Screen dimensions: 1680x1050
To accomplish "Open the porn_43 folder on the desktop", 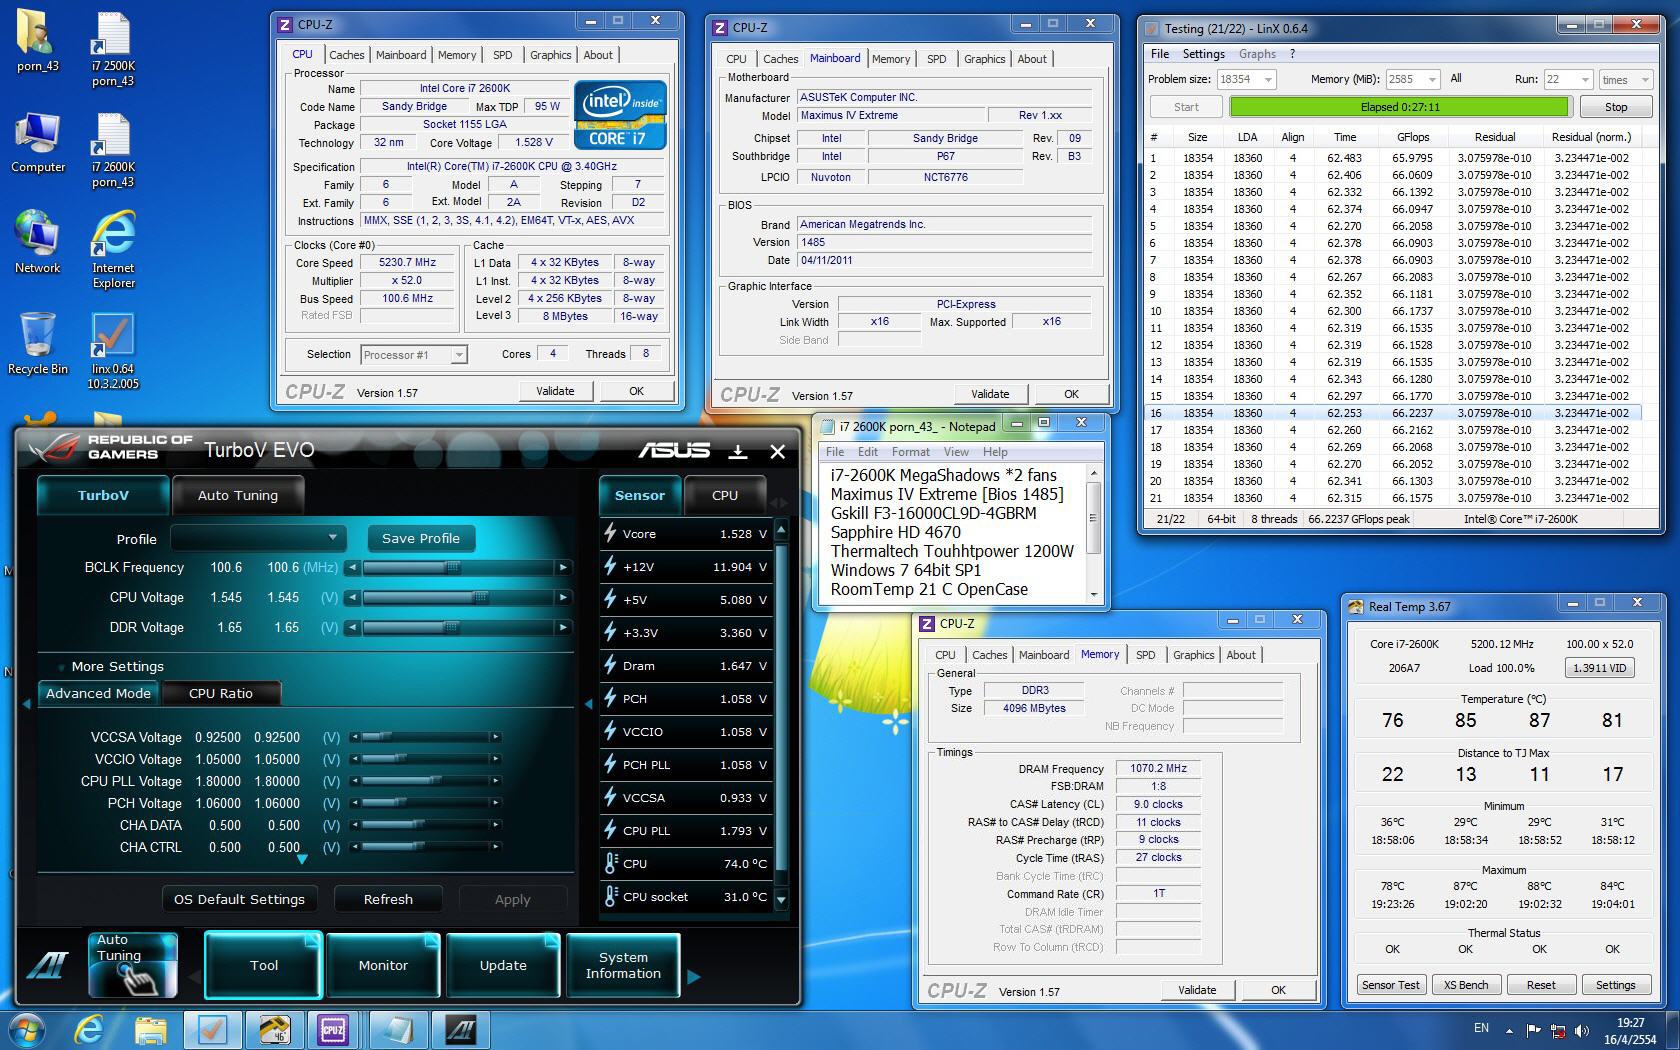I will (x=38, y=42).
